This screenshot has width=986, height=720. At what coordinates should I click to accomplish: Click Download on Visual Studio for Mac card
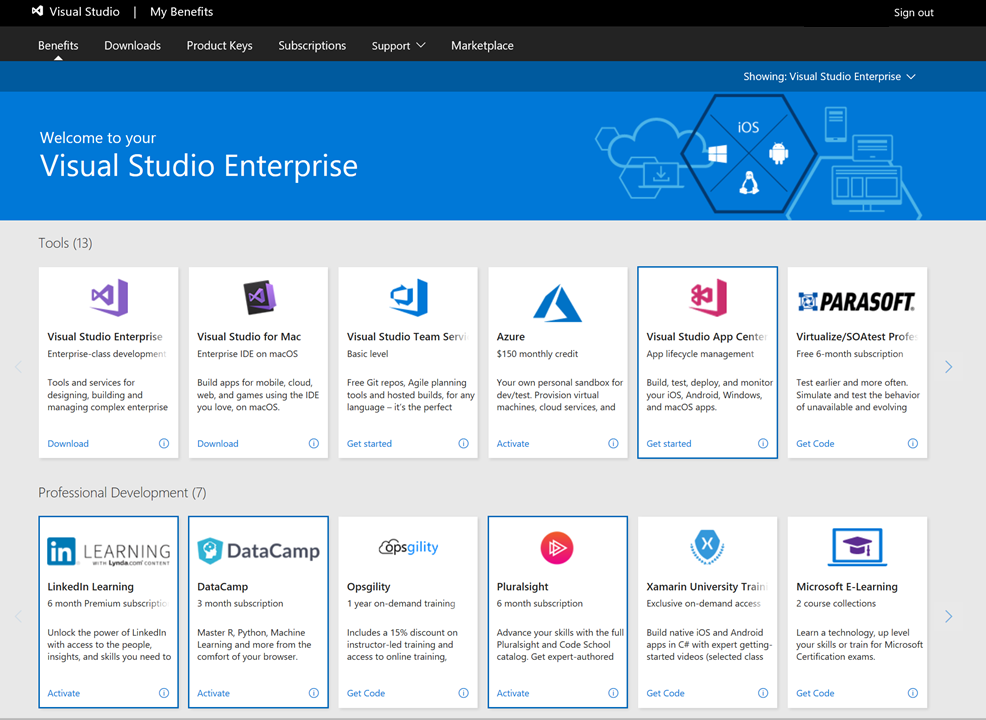[218, 443]
